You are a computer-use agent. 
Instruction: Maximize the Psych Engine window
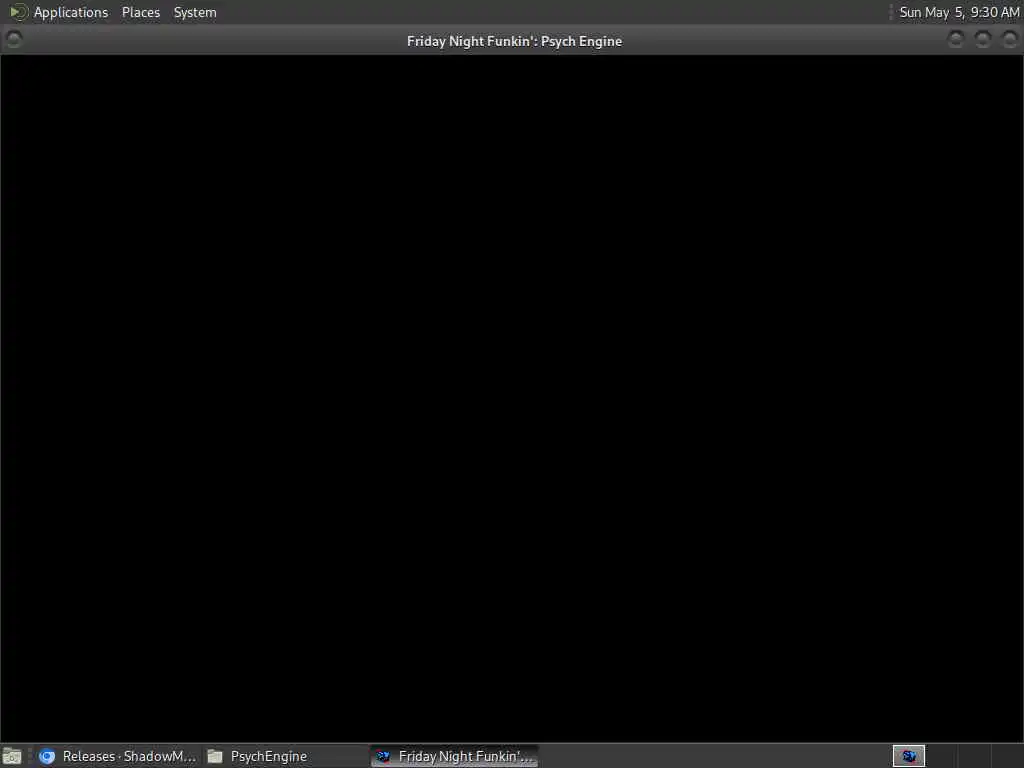(982, 40)
